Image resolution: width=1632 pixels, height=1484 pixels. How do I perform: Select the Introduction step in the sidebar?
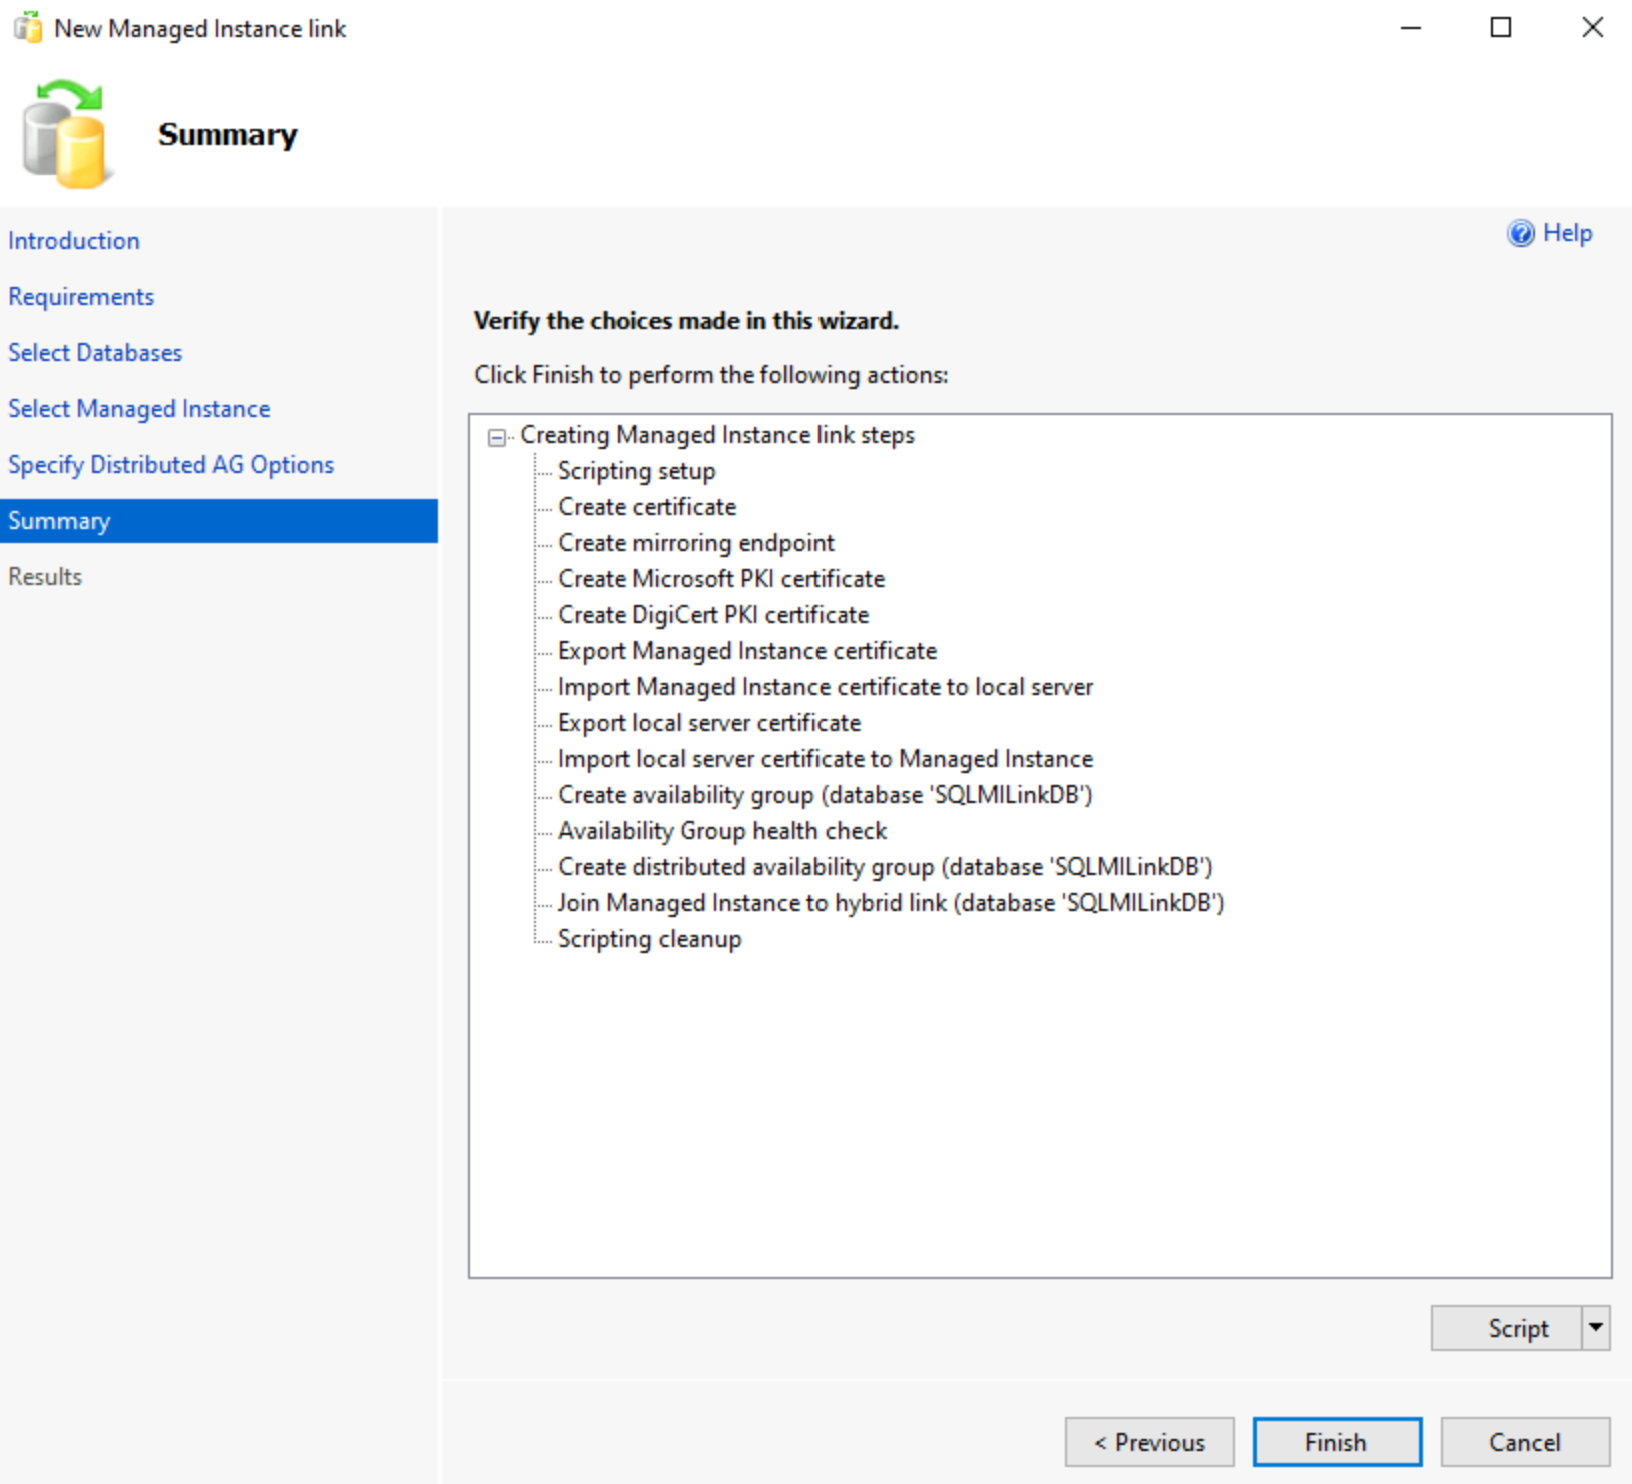pos(74,240)
